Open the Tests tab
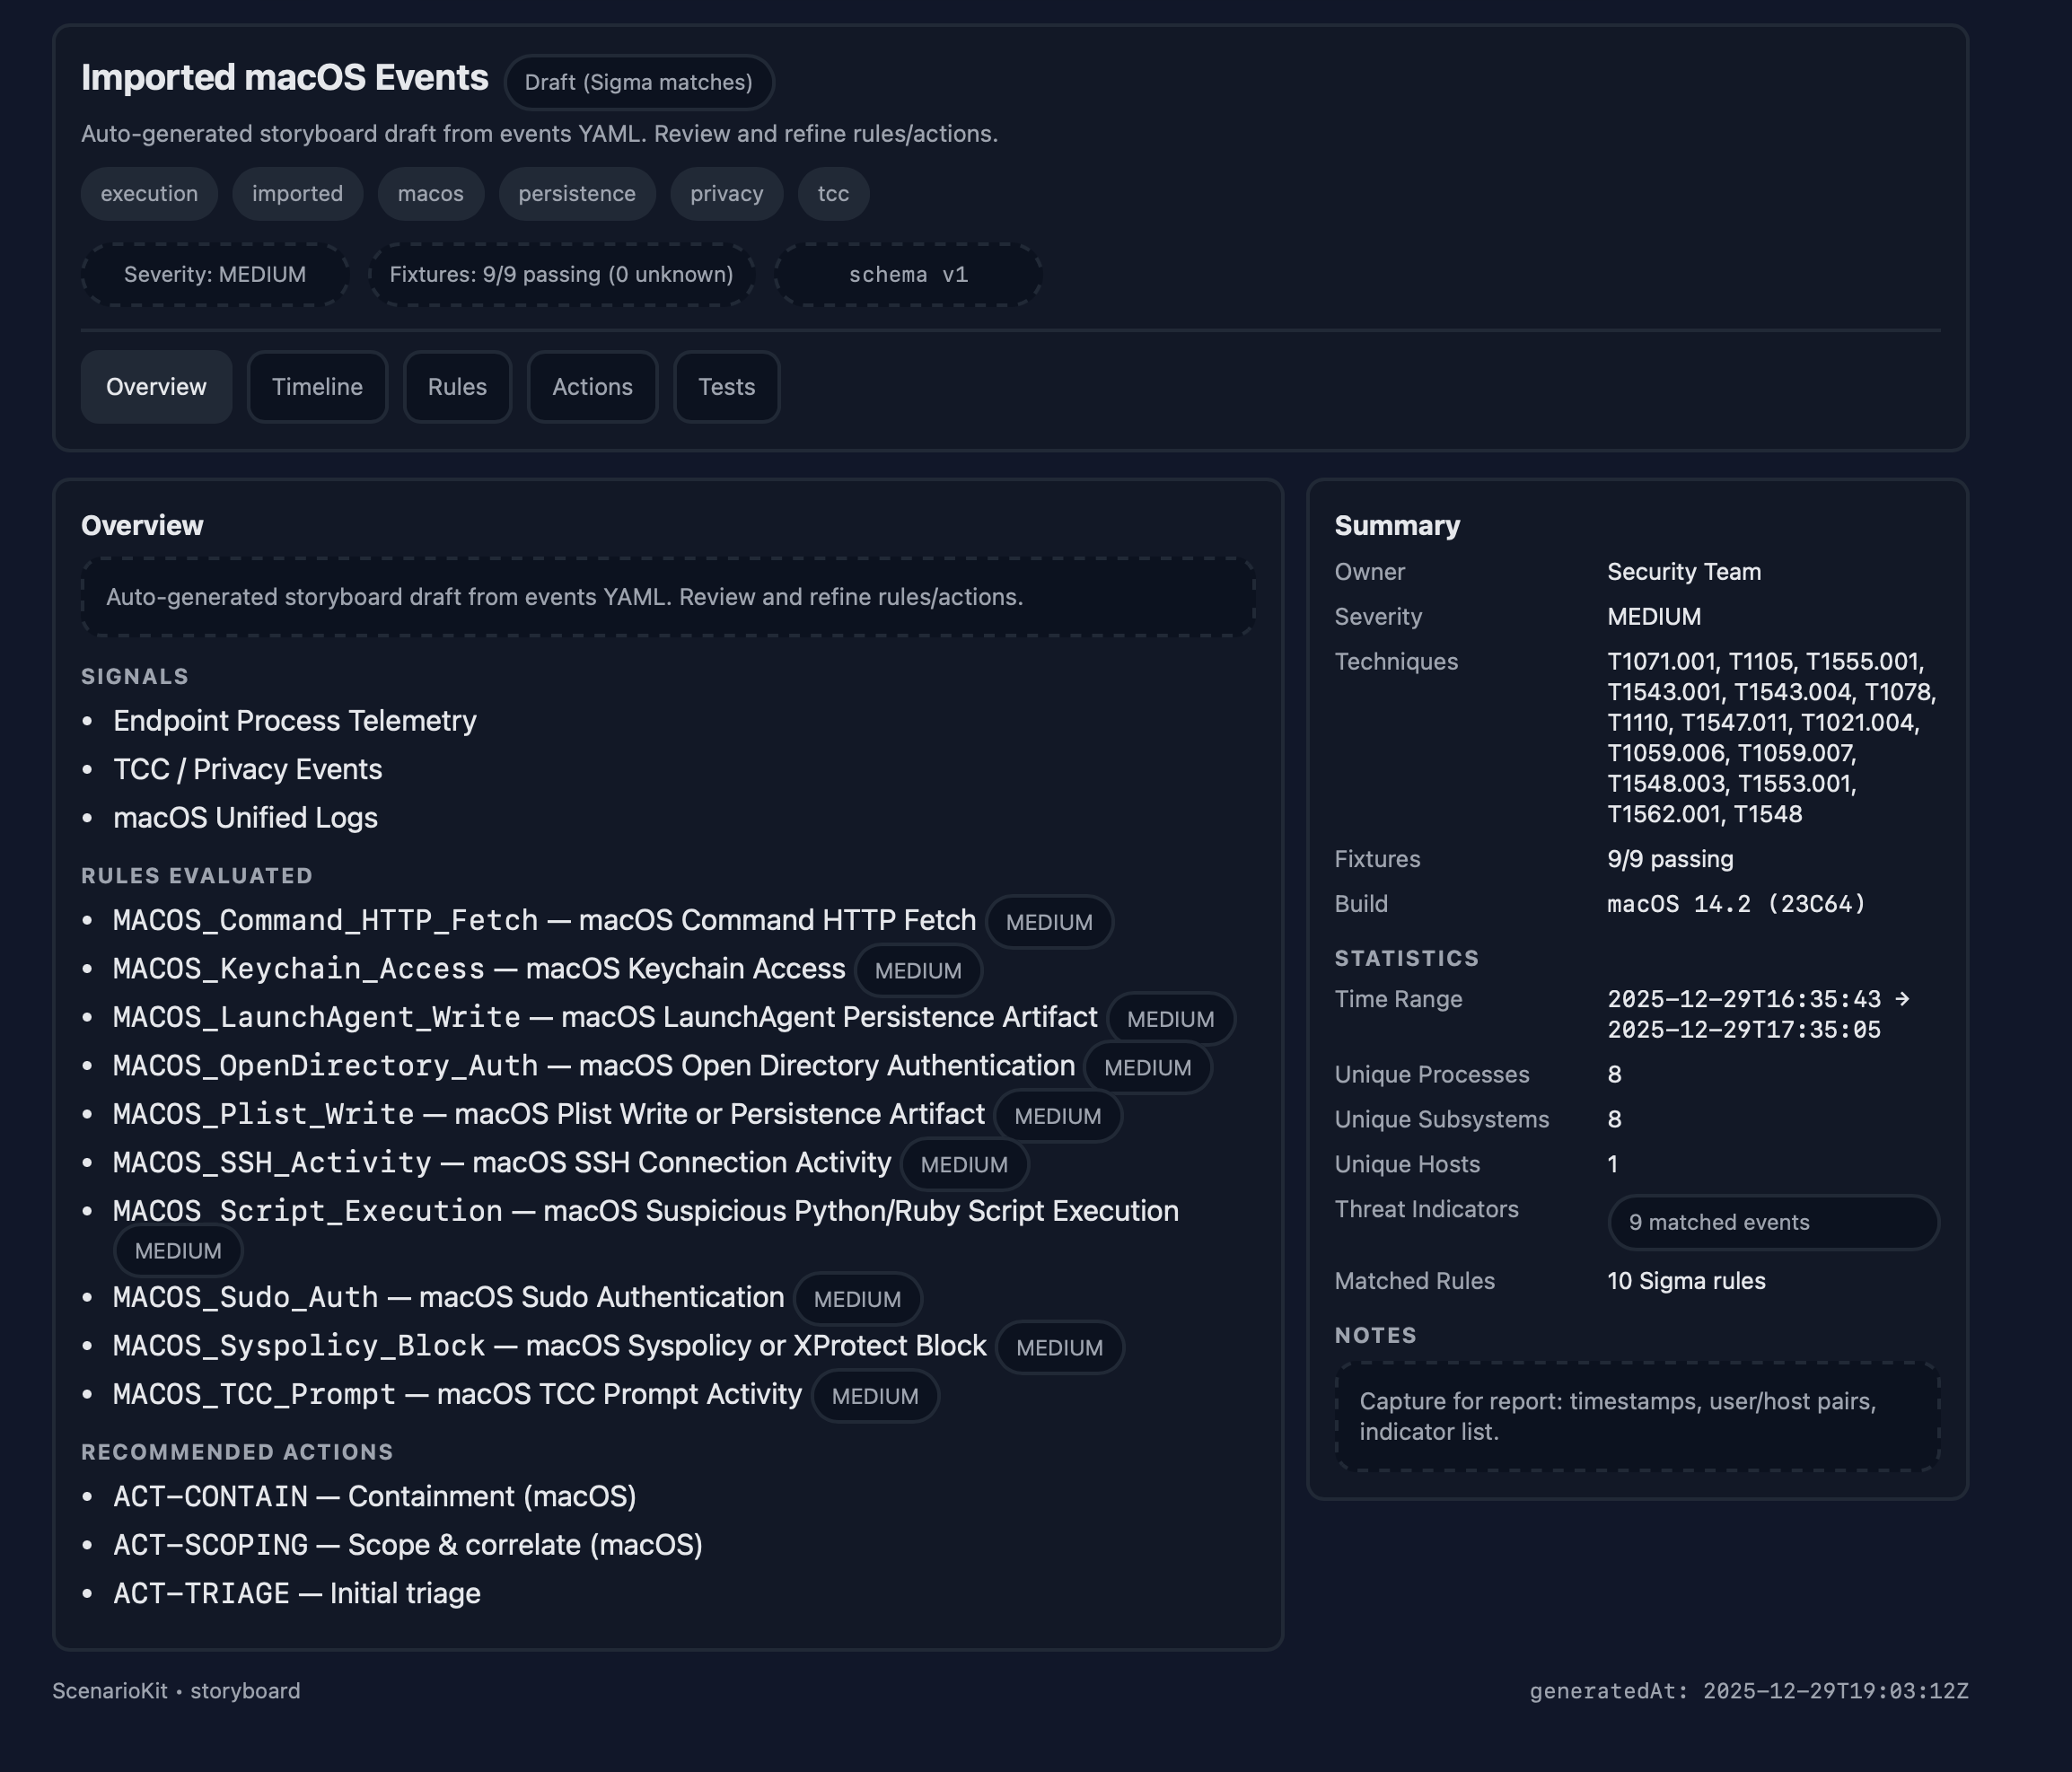The width and height of the screenshot is (2072, 1772). click(726, 387)
